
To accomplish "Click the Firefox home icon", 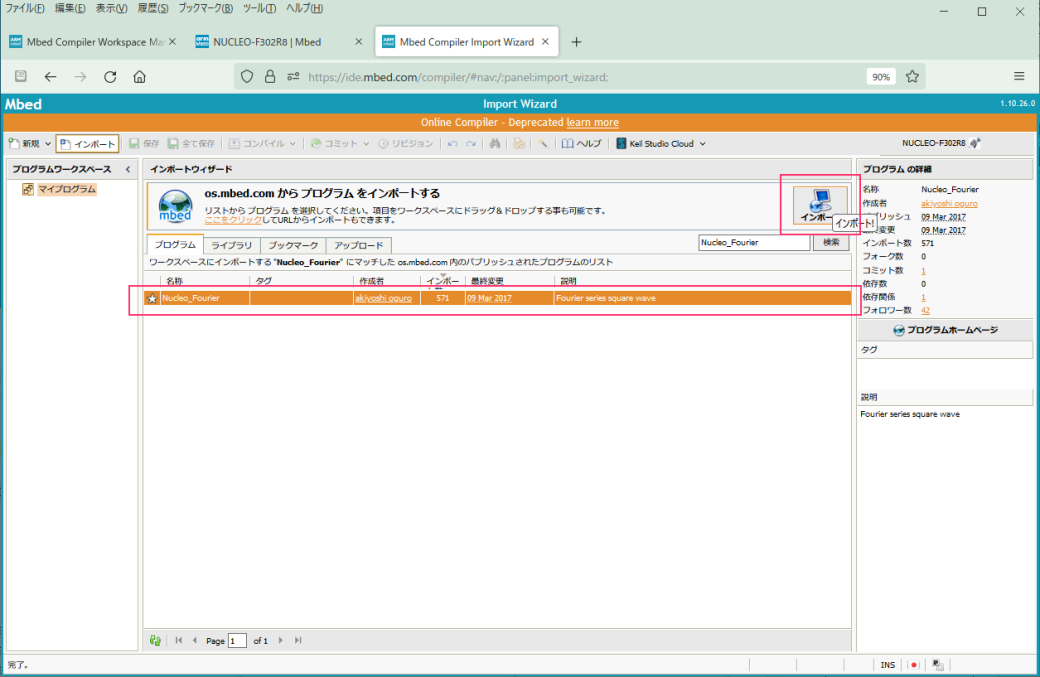I will (x=140, y=76).
